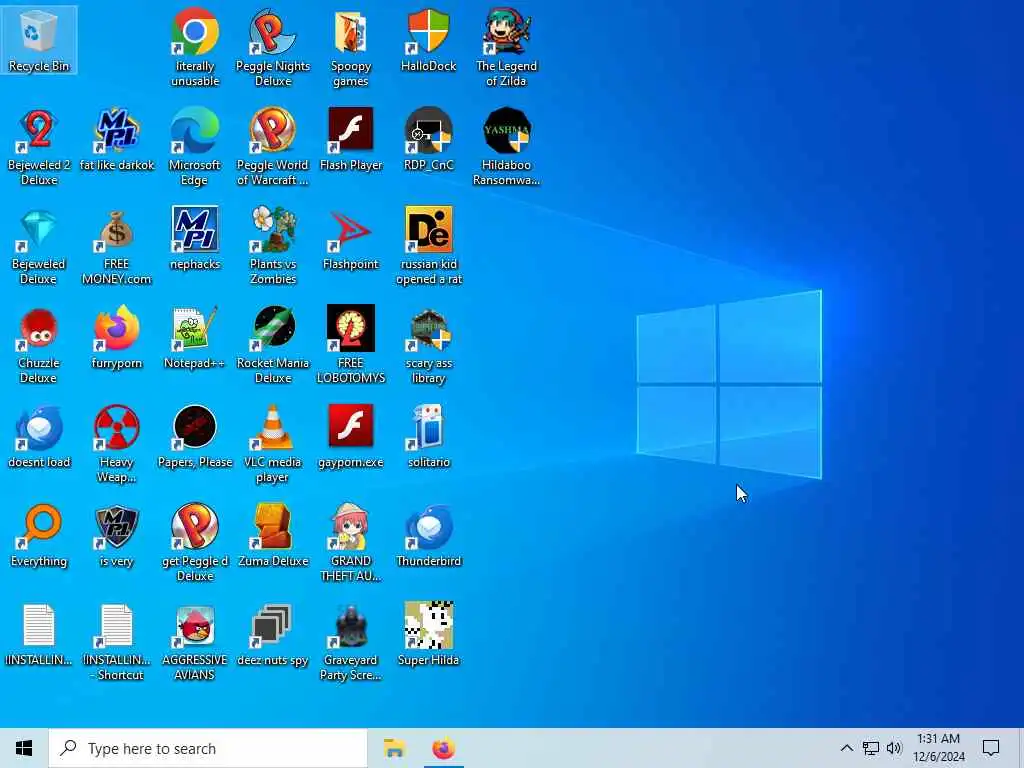Select the Microsoft Edge desktop icon
This screenshot has width=1024, height=768.
point(195,147)
